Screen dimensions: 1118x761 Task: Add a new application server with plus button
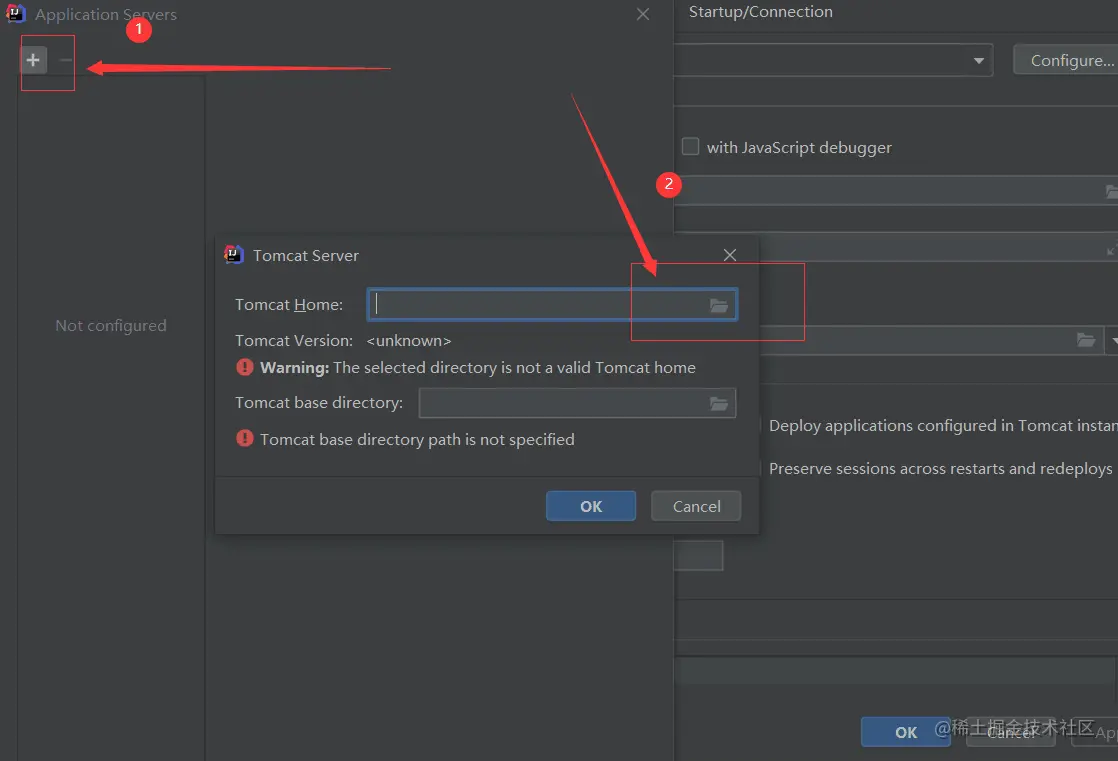[x=33, y=60]
